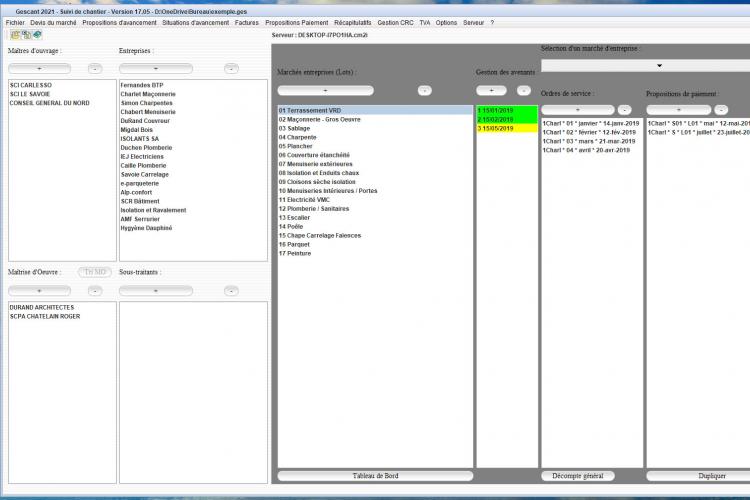Open the Factures menu
This screenshot has height=500, width=750.
tap(246, 22)
